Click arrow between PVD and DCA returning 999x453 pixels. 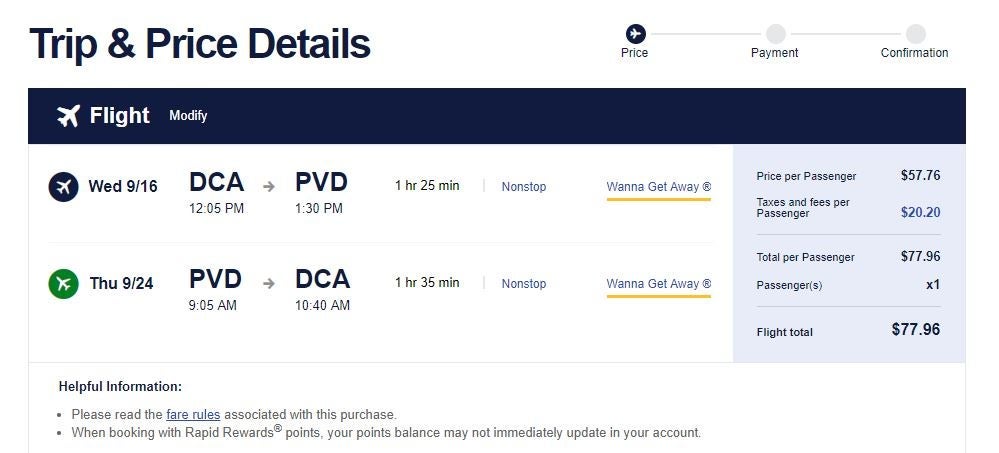point(269,283)
